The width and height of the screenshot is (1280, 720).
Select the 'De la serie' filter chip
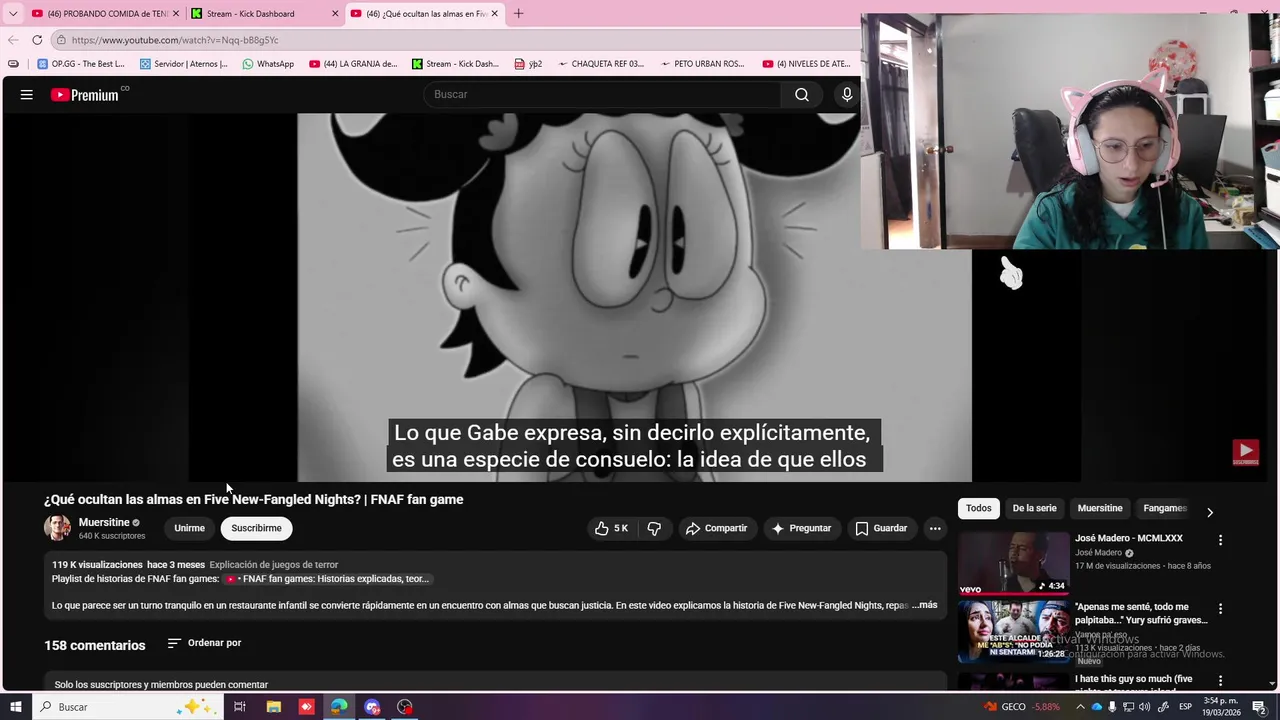tap(1034, 508)
